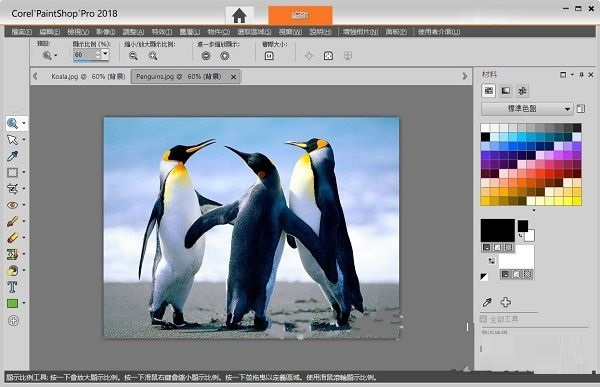Close the Penguins.jpg document tab

[233, 77]
